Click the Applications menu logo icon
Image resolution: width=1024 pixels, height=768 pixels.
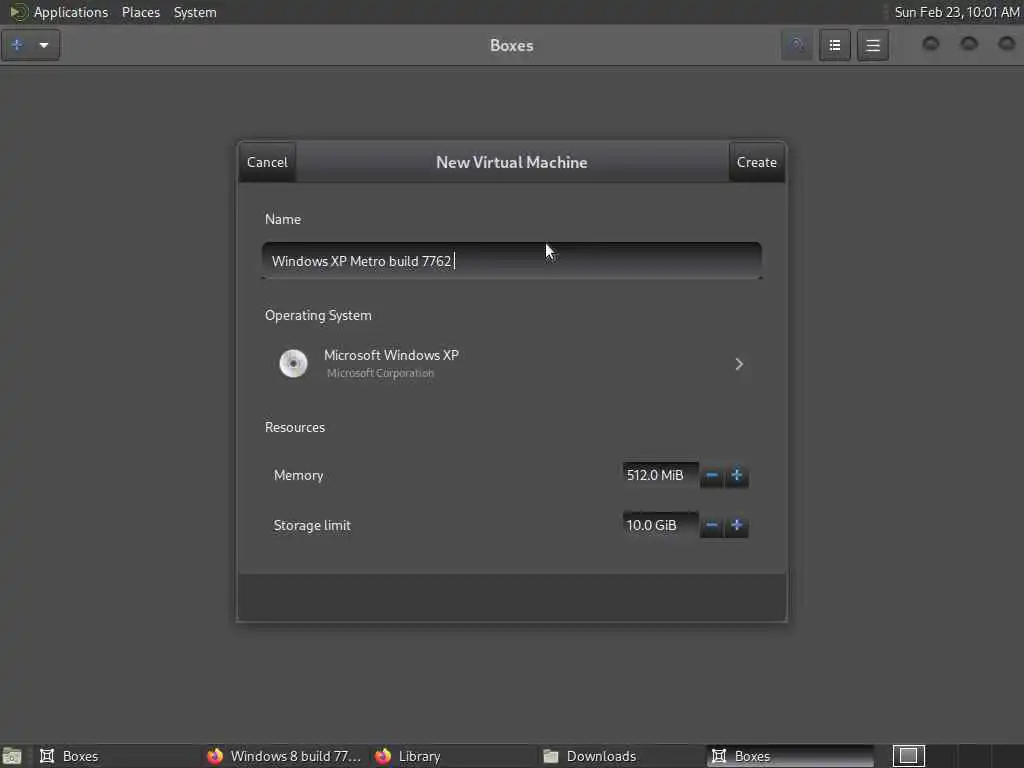18,12
